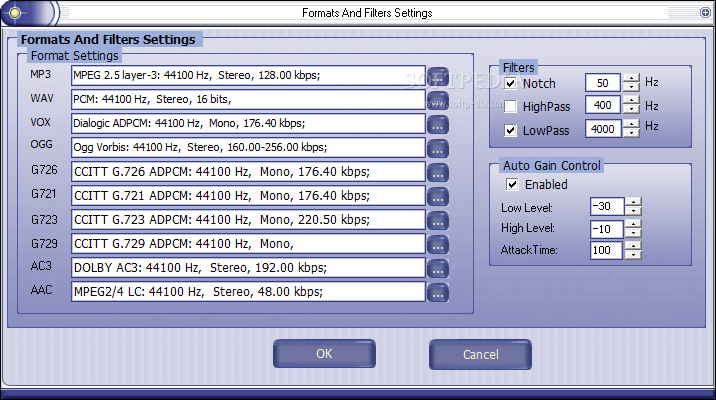Viewport: 716px width, 400px height.
Task: Click the High Level field showing -10
Action: [x=607, y=229]
